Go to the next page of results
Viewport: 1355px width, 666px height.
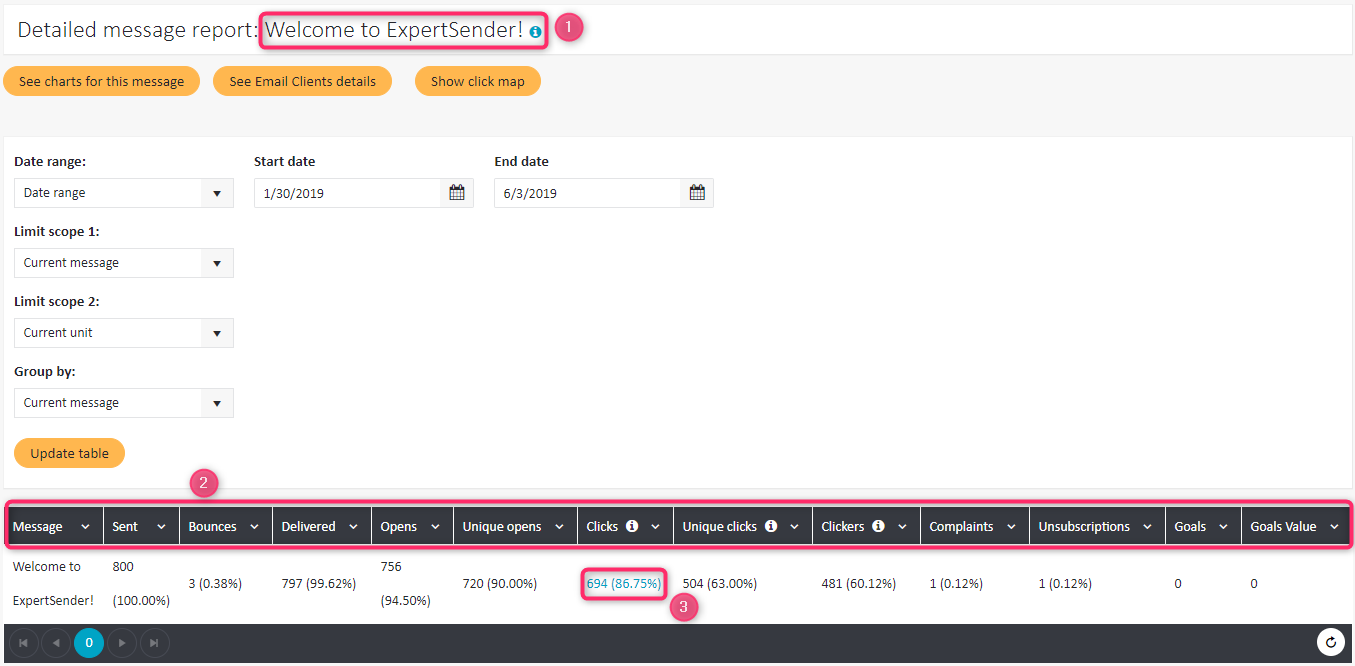121,643
